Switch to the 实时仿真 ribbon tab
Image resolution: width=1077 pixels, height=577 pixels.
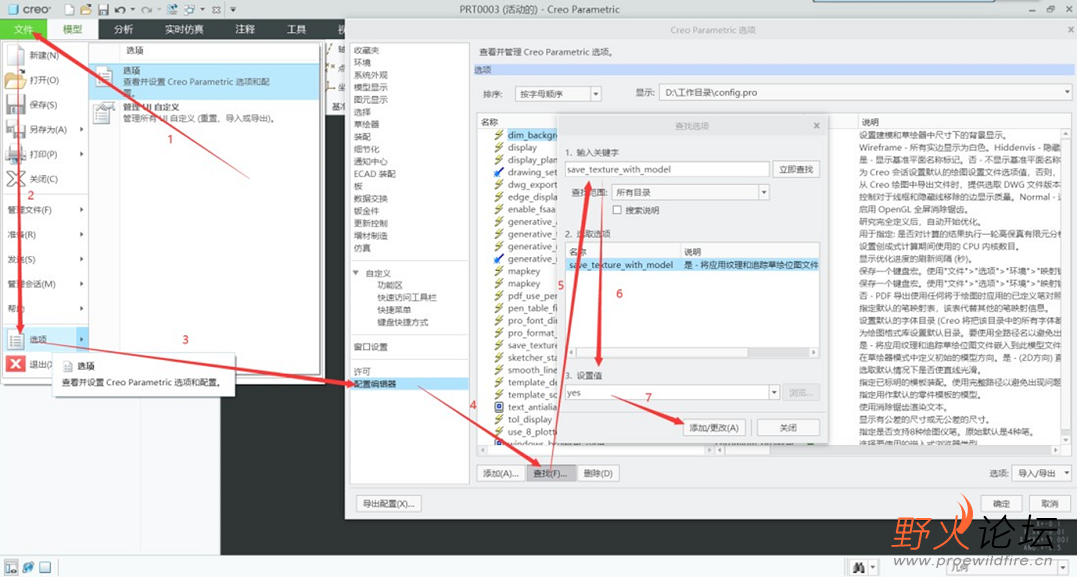click(184, 29)
